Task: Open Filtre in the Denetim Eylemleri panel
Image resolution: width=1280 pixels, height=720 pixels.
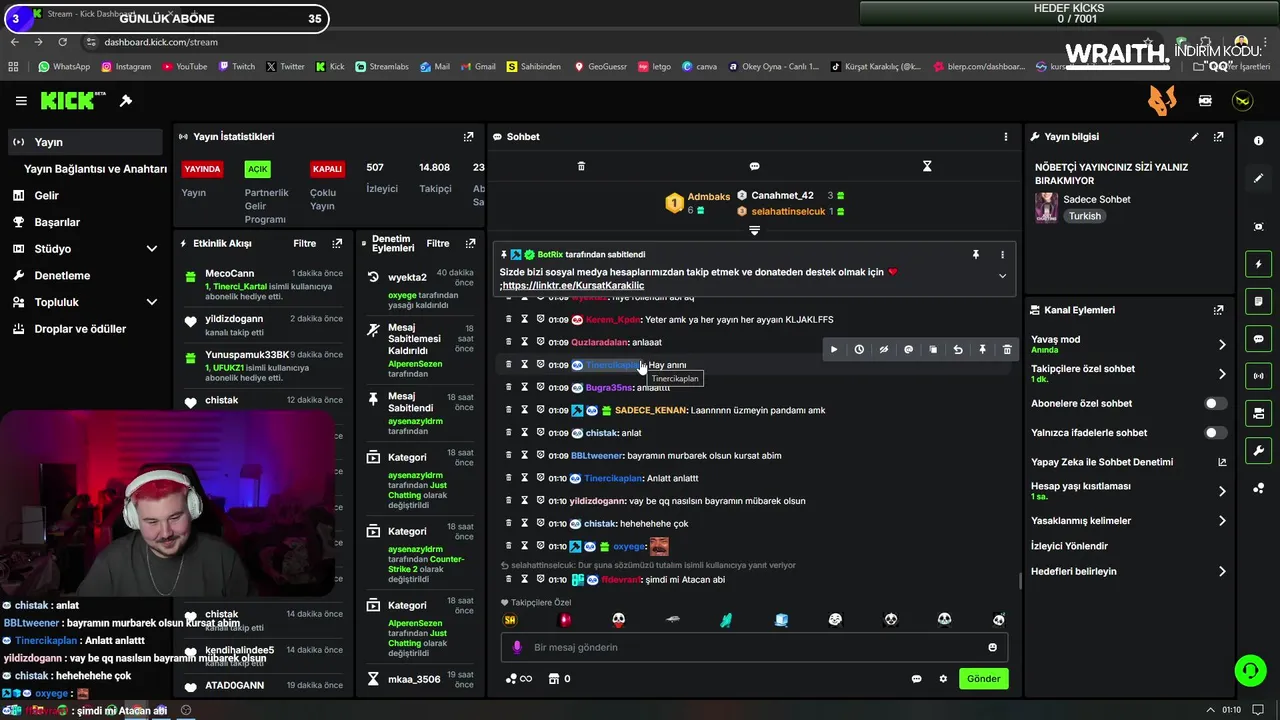Action: pos(438,243)
